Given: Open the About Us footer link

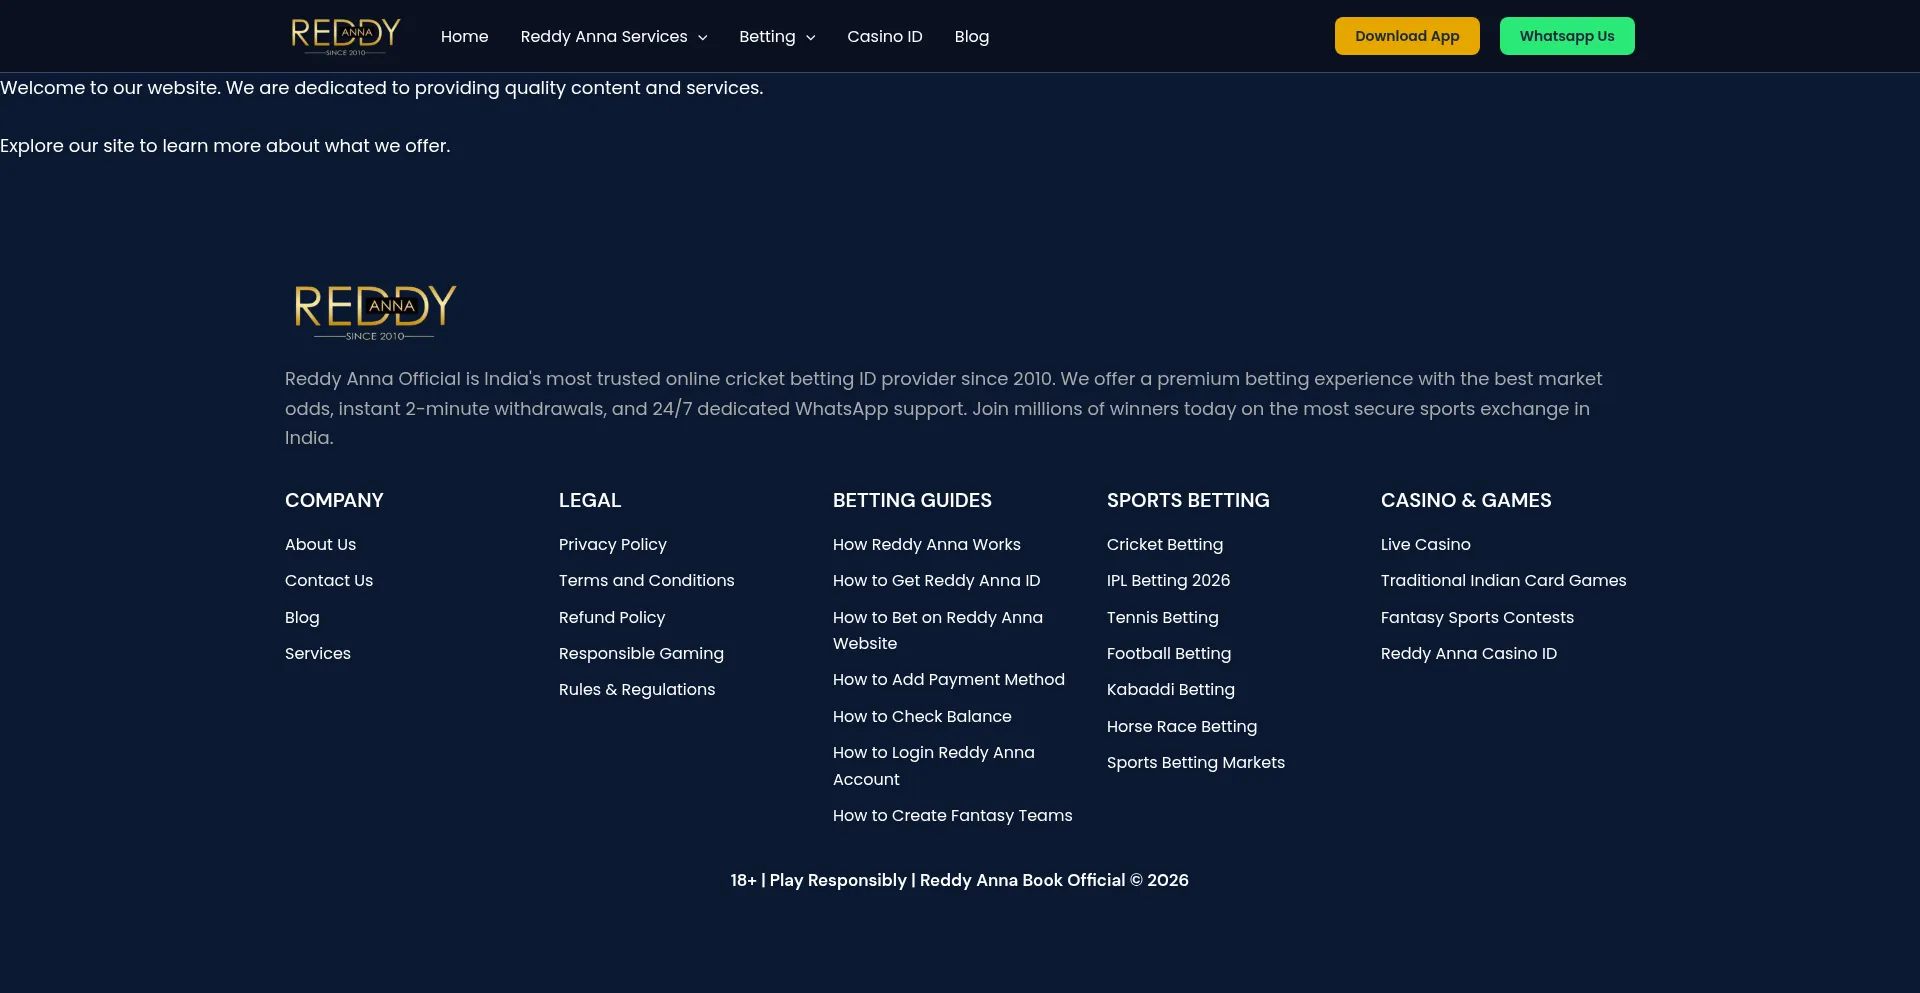Looking at the screenshot, I should [320, 544].
